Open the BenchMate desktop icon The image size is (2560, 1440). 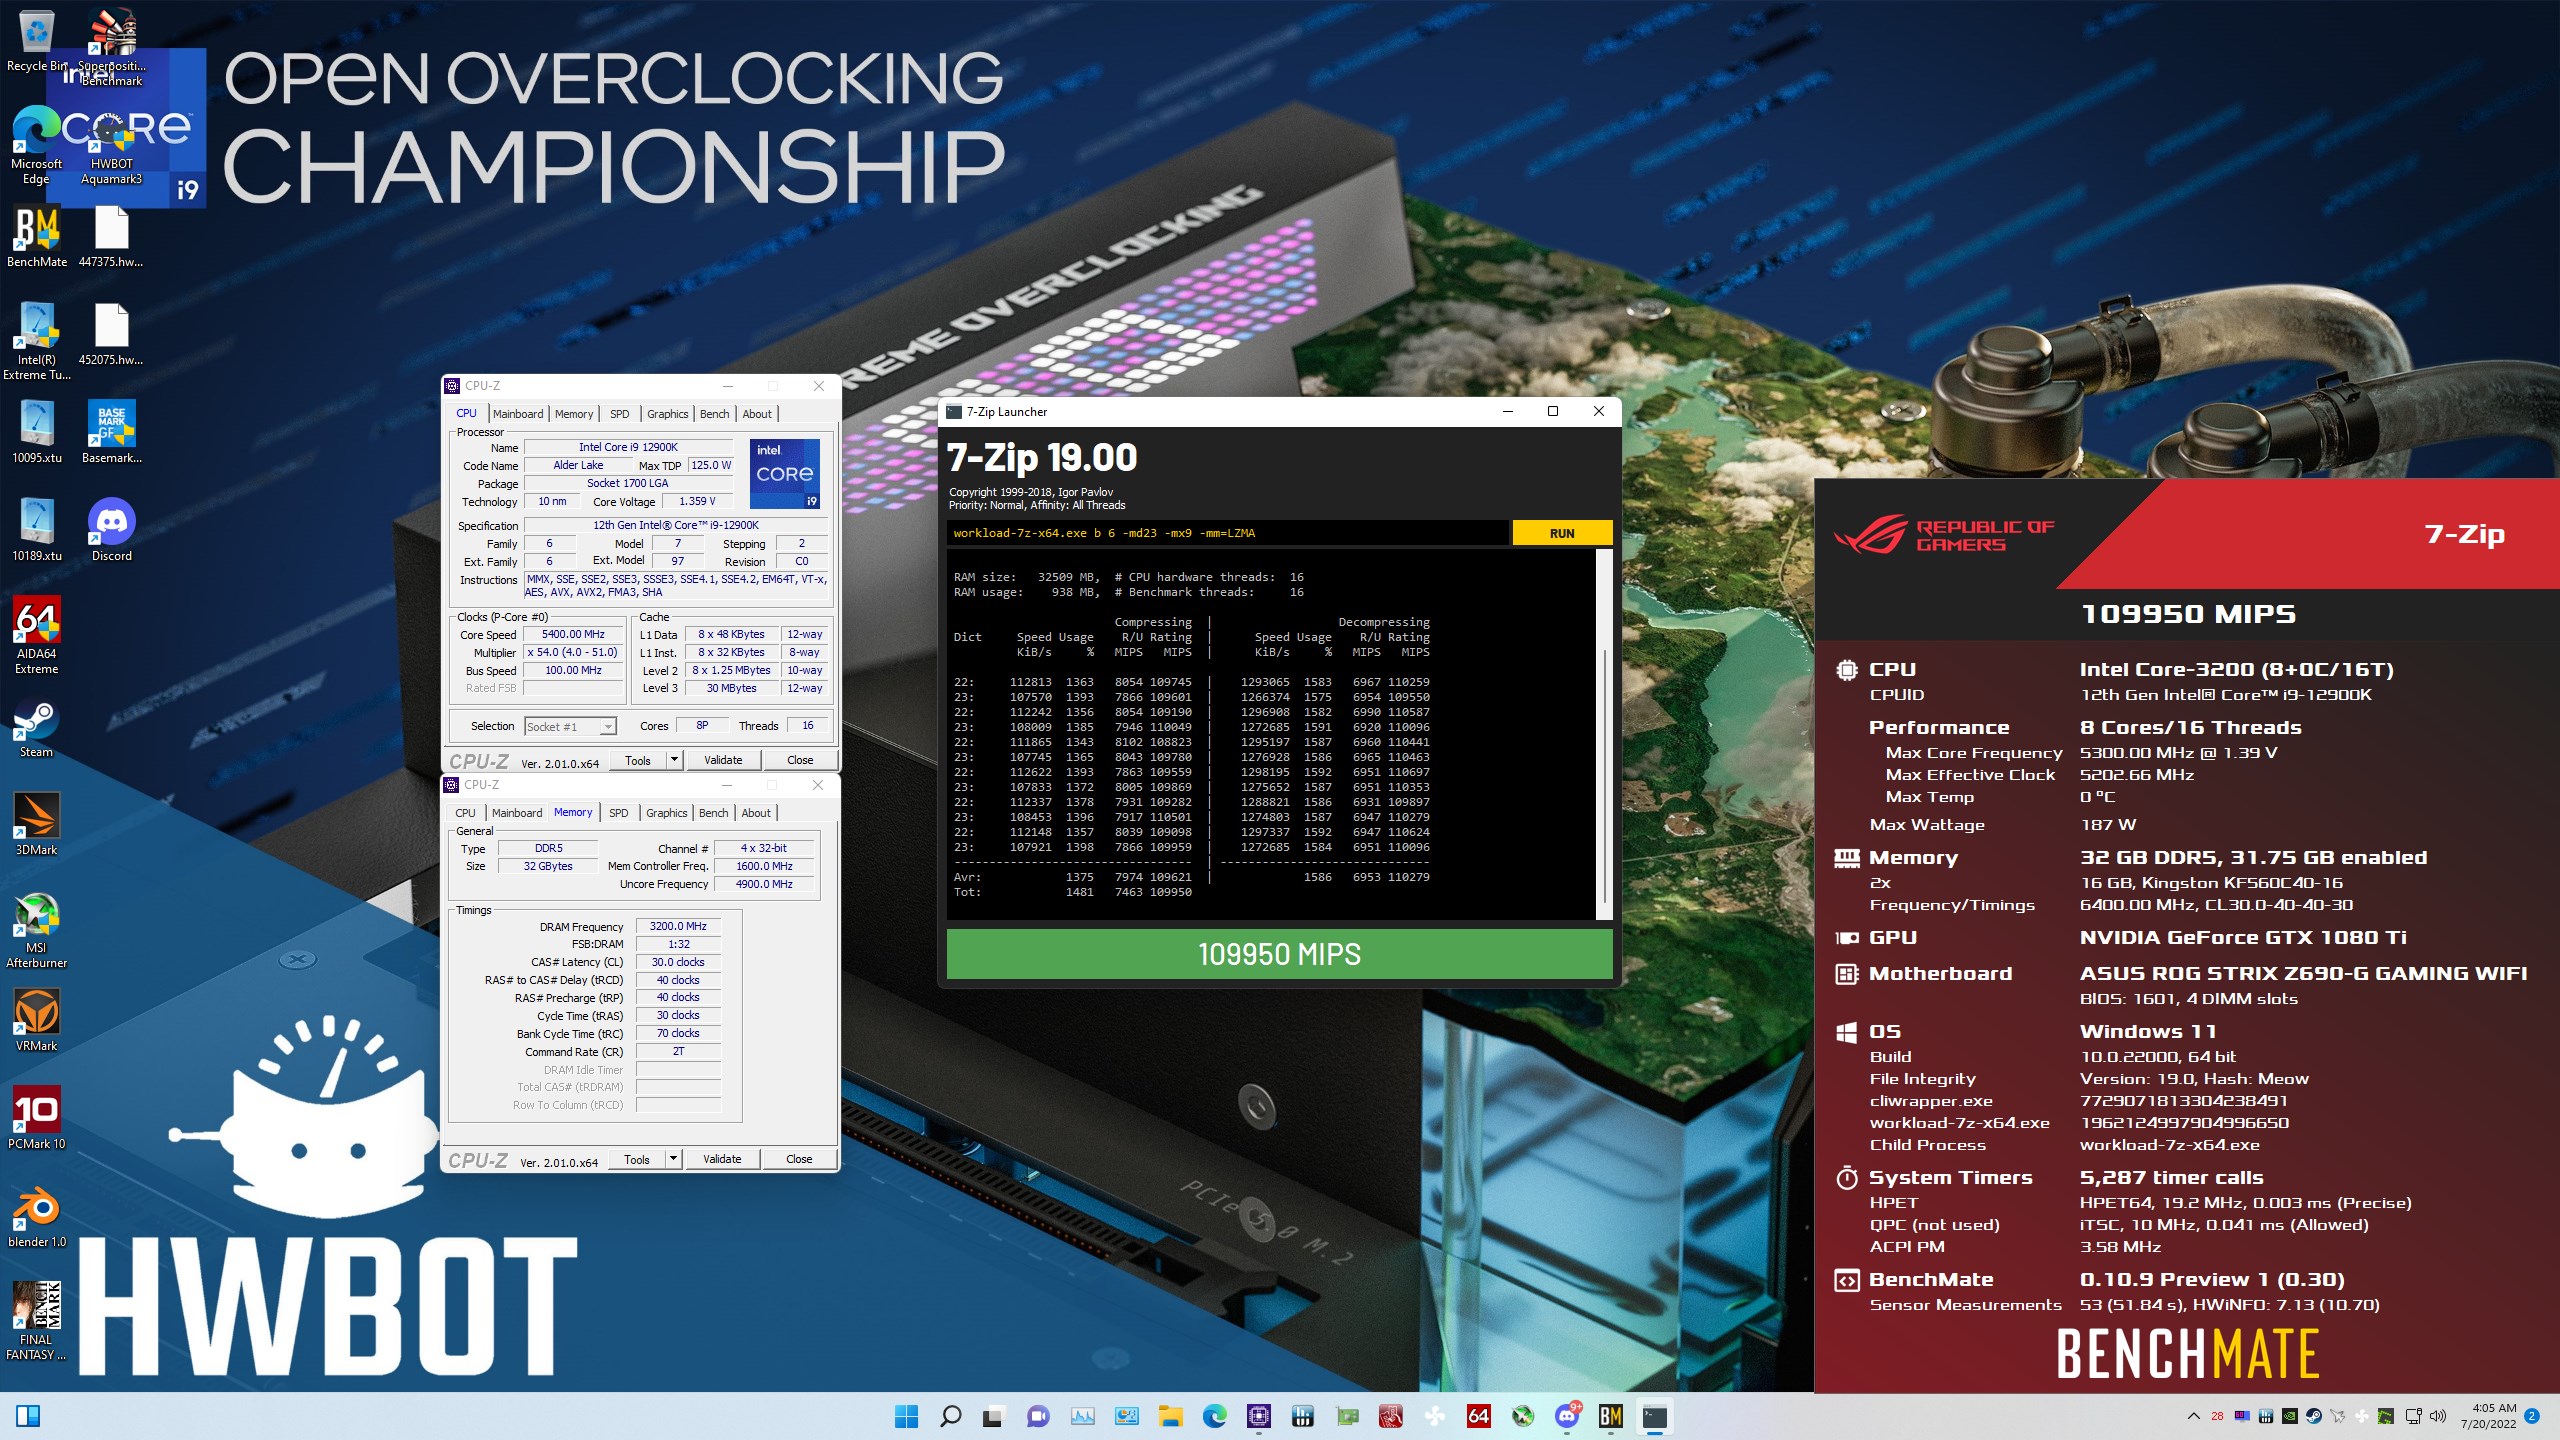point(37,237)
